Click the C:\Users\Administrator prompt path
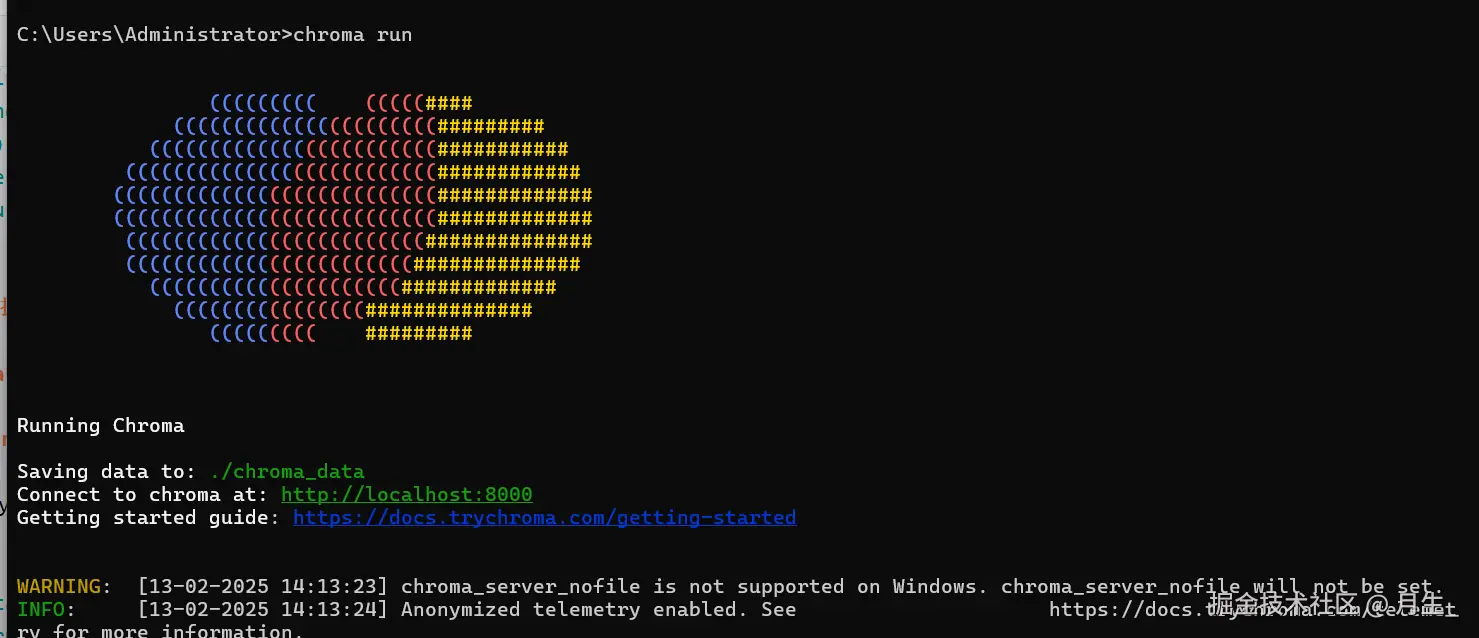The image size is (1479, 638). 148,34
